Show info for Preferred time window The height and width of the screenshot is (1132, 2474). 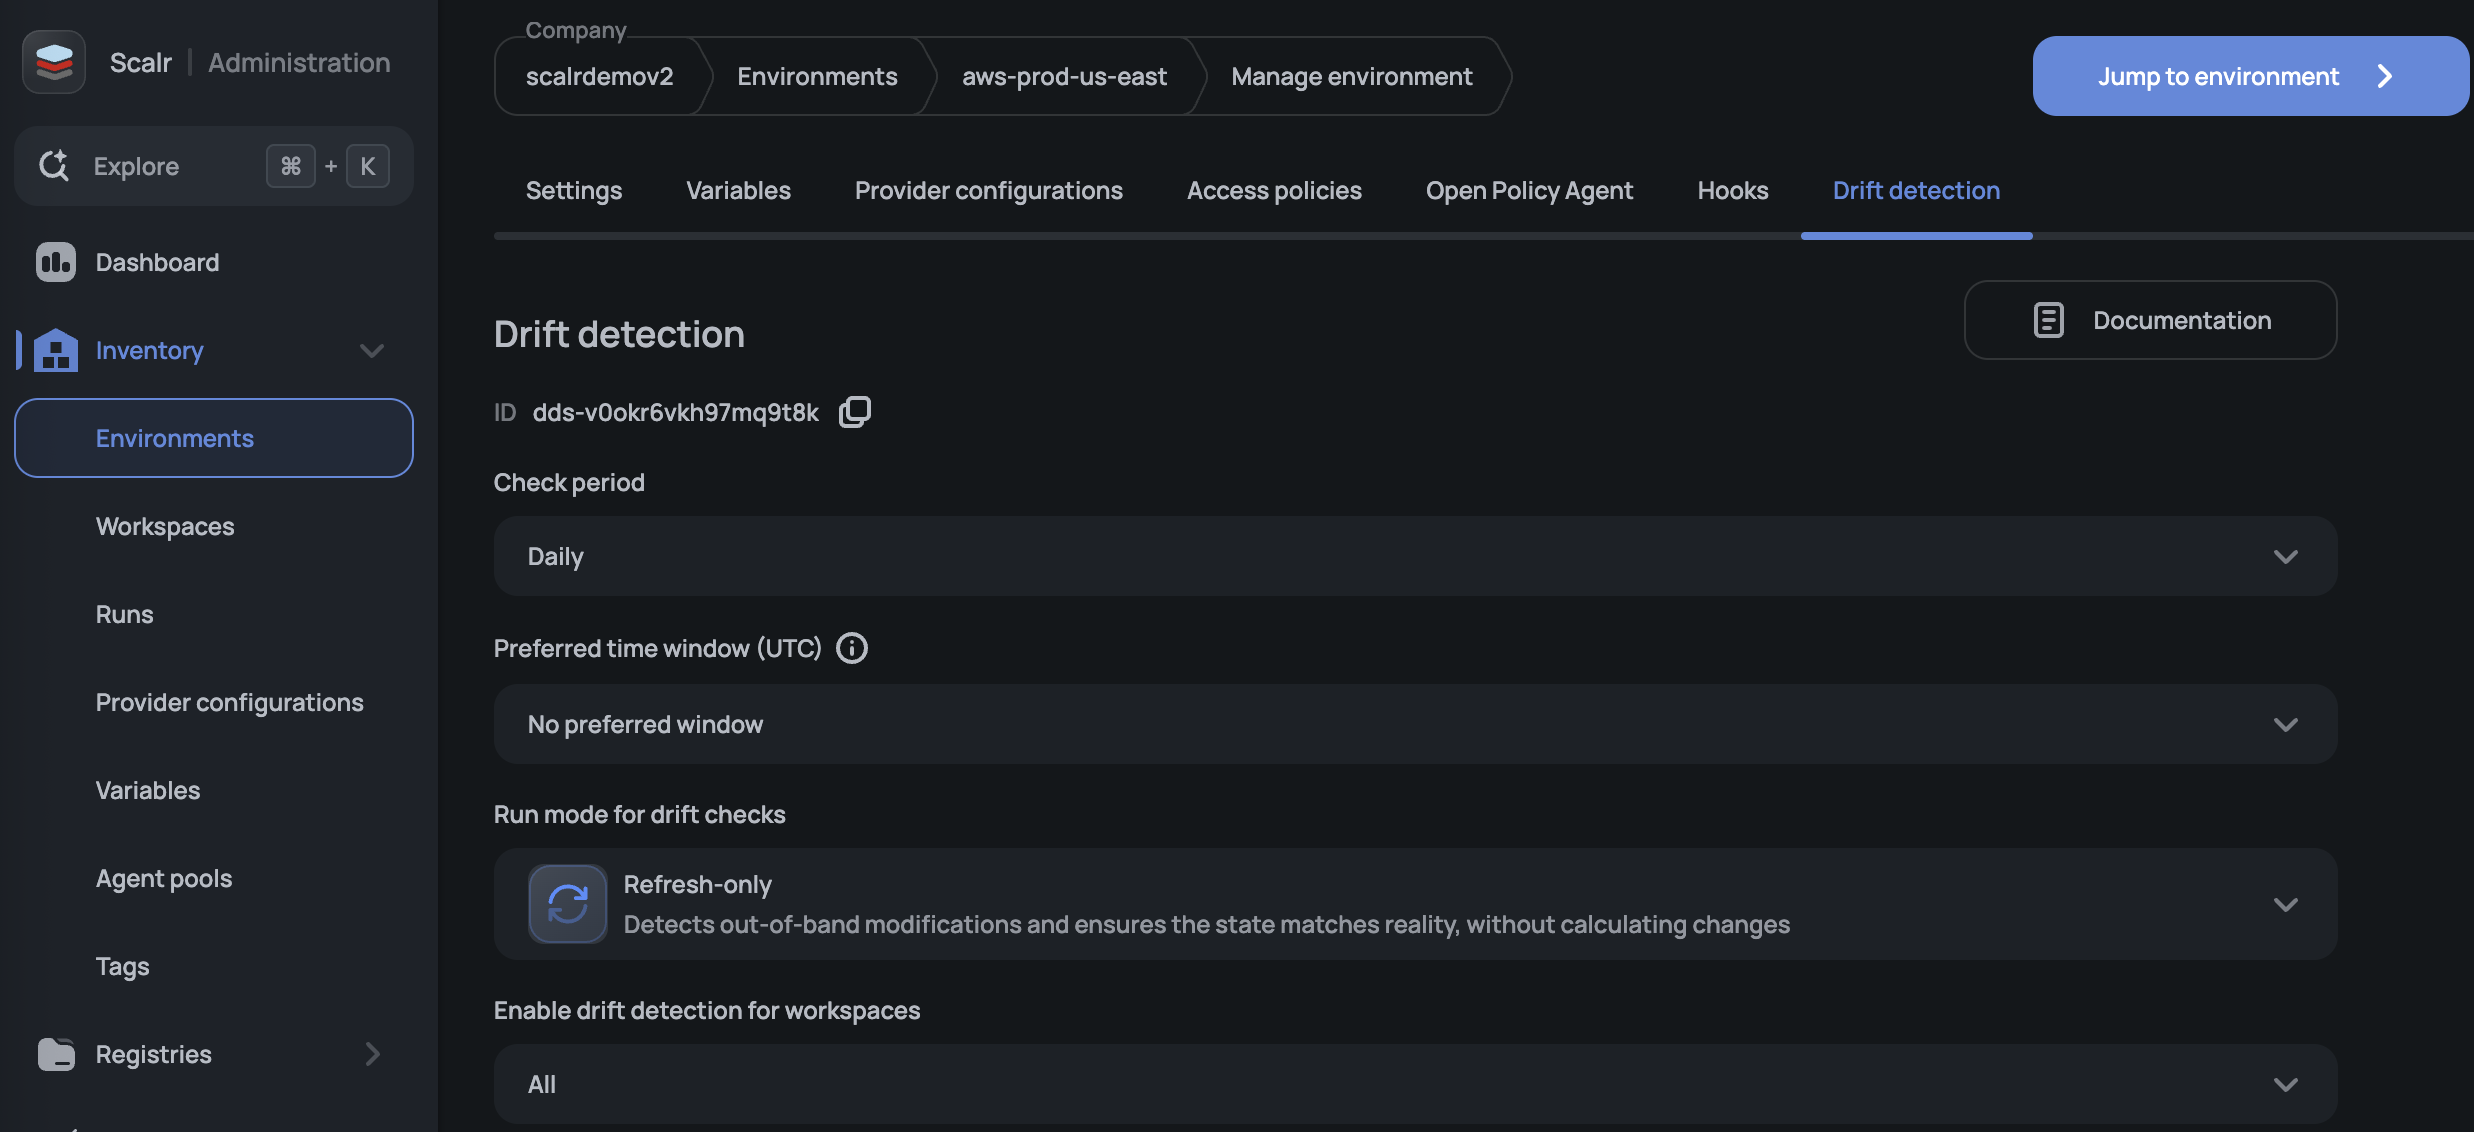click(852, 648)
